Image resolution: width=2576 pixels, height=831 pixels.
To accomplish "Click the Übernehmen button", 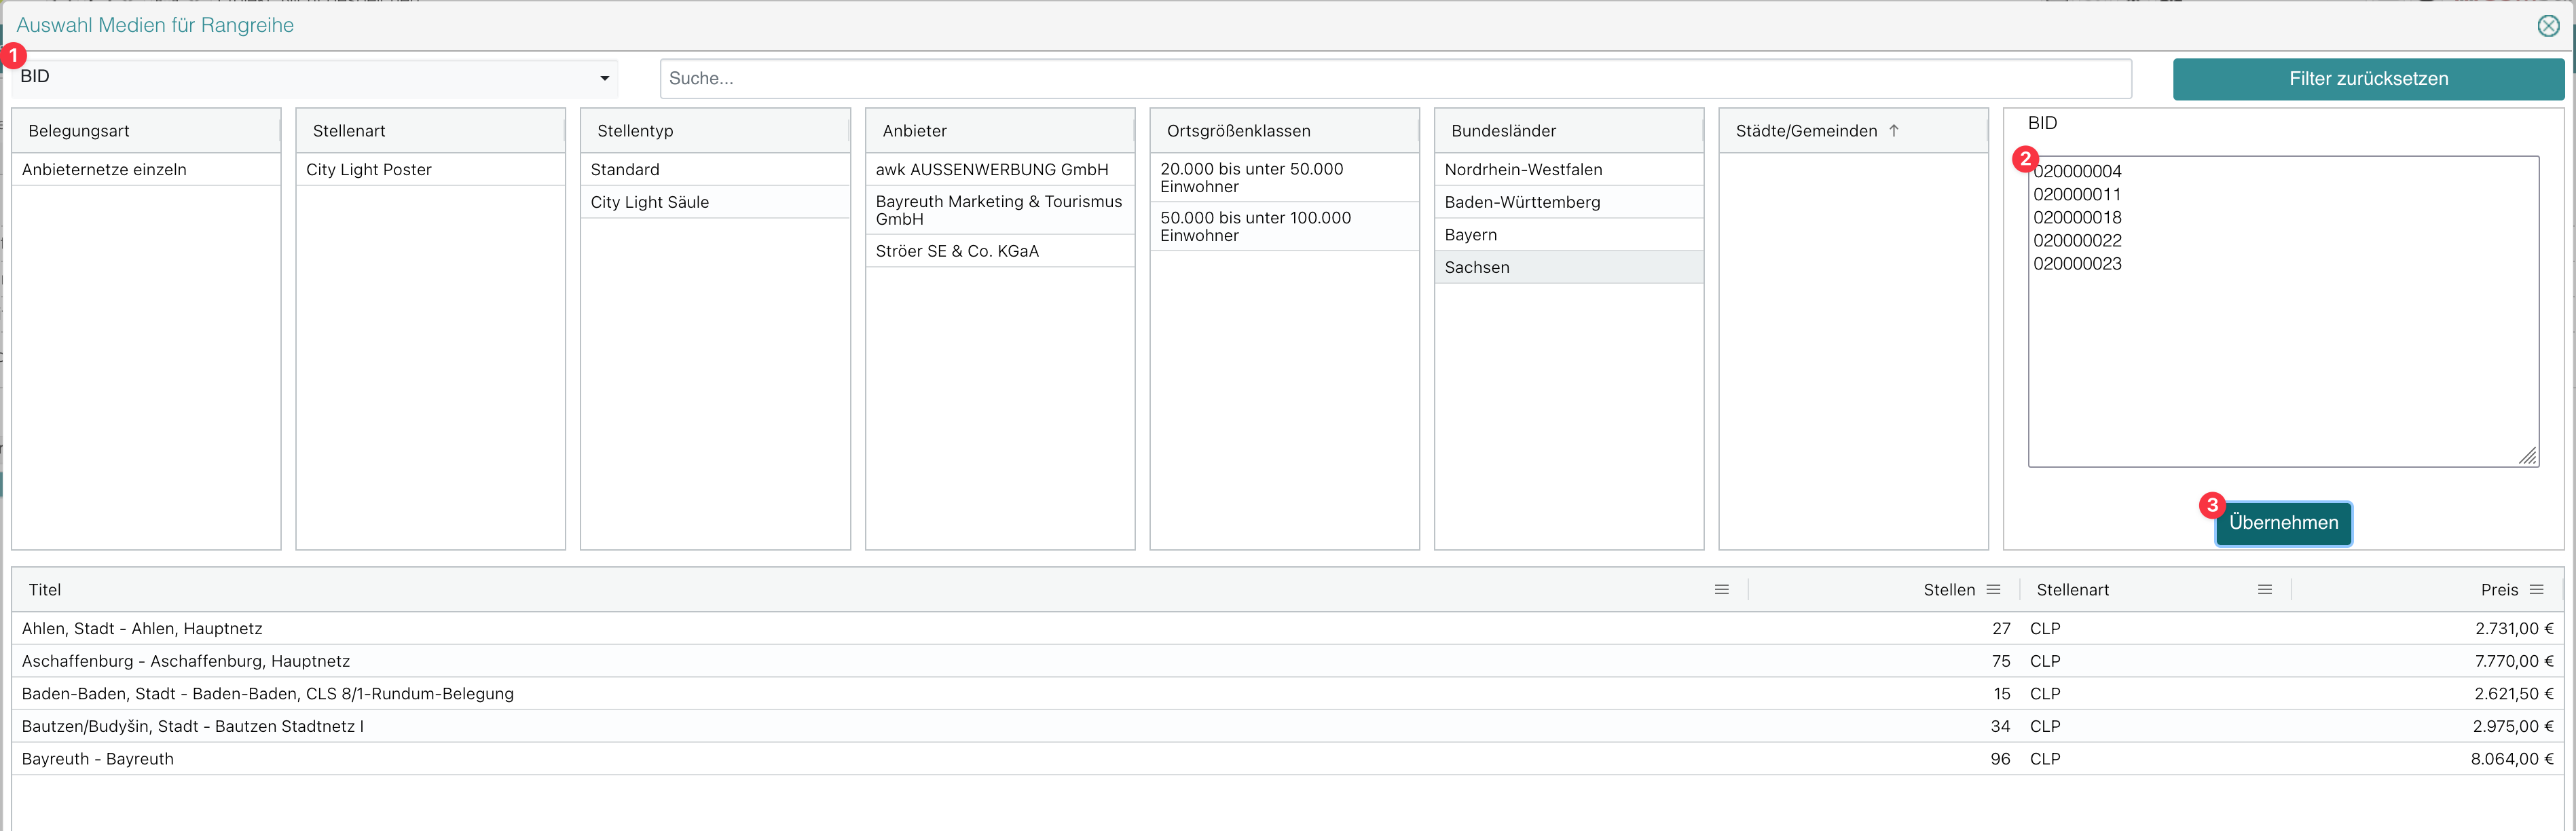I will point(2283,523).
